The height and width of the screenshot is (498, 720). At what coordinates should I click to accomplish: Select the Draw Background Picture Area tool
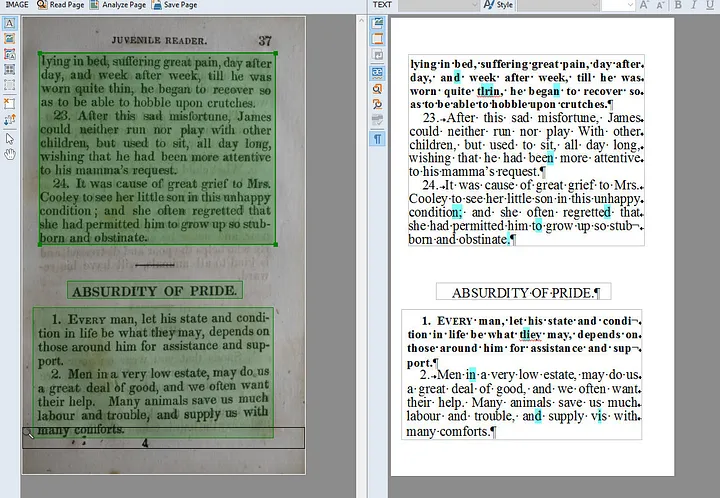coord(9,54)
